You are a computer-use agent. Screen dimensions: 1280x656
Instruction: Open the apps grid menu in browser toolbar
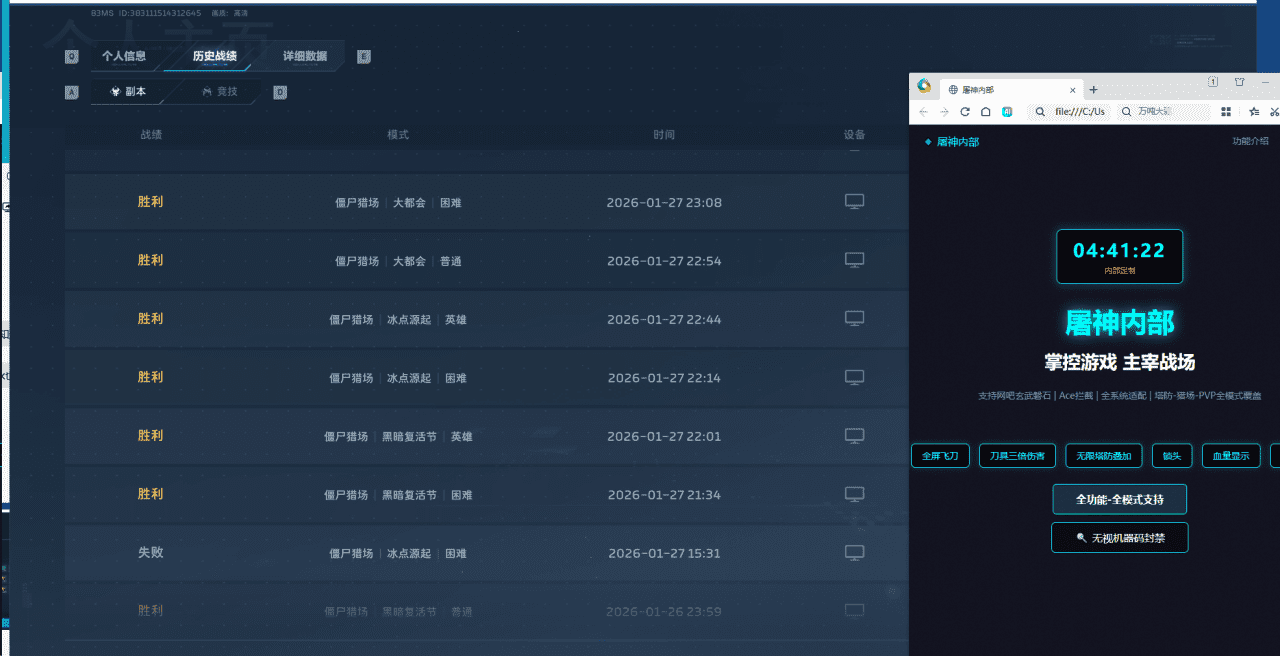(1225, 111)
